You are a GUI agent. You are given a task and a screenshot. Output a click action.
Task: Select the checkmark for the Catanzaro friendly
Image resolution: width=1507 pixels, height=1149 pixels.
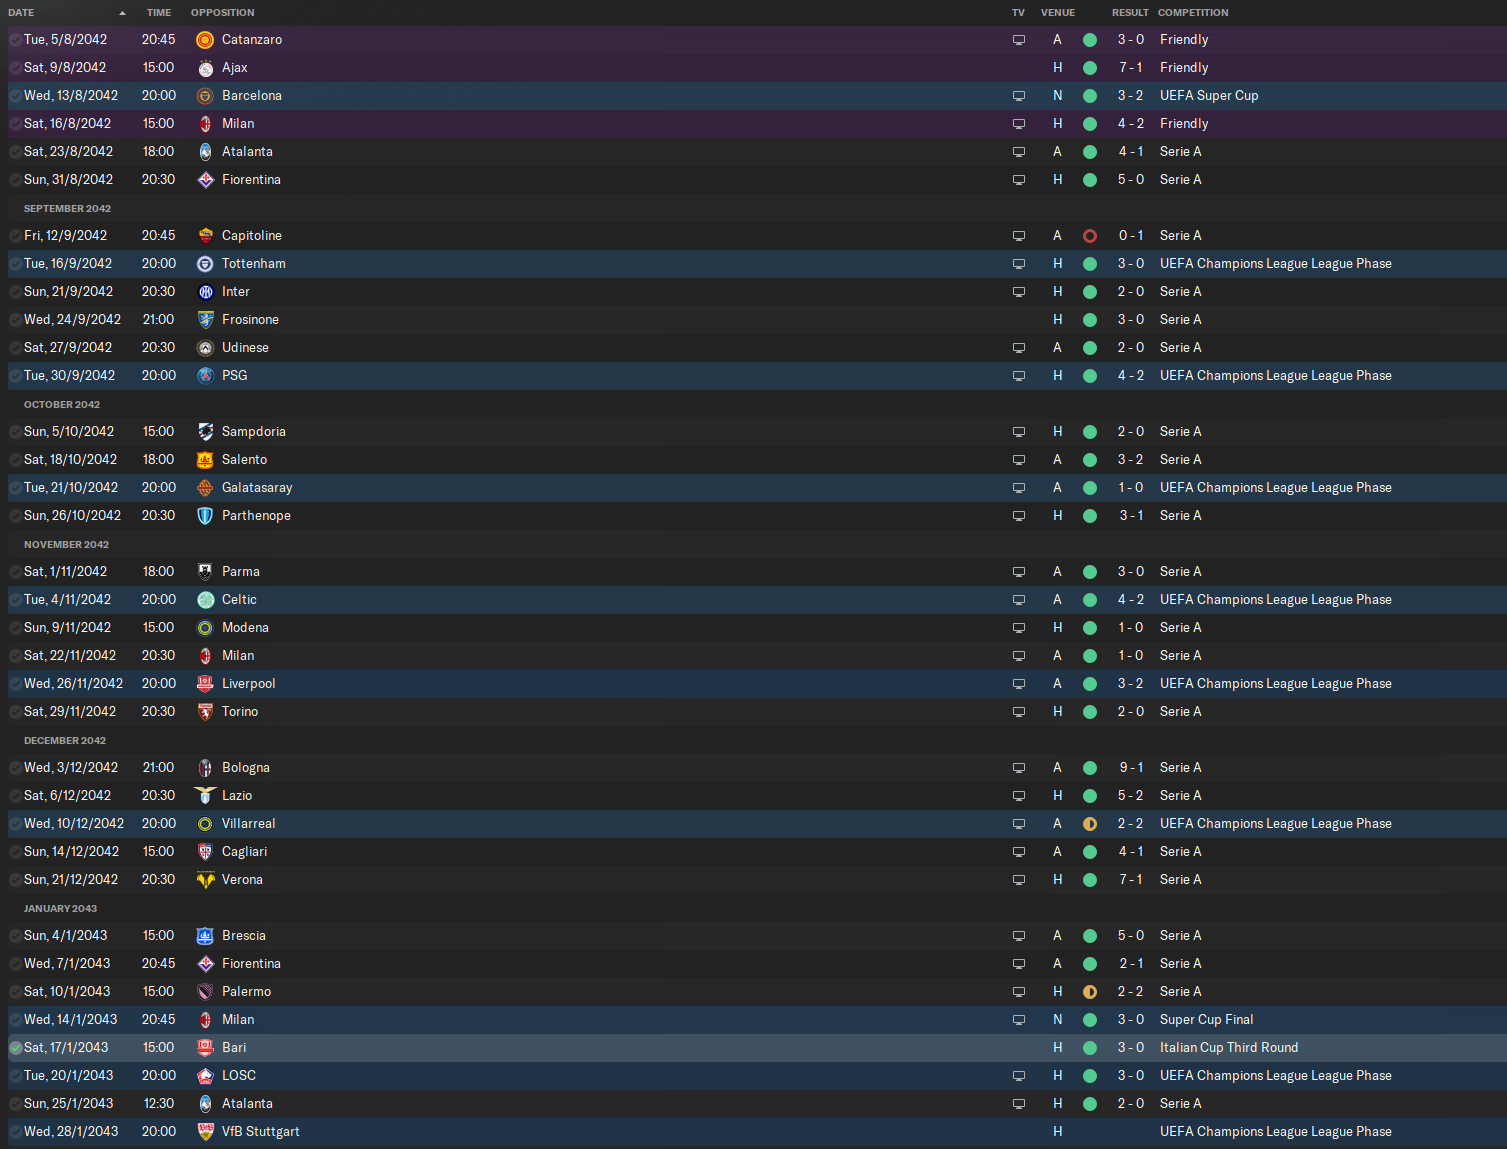tap(16, 40)
